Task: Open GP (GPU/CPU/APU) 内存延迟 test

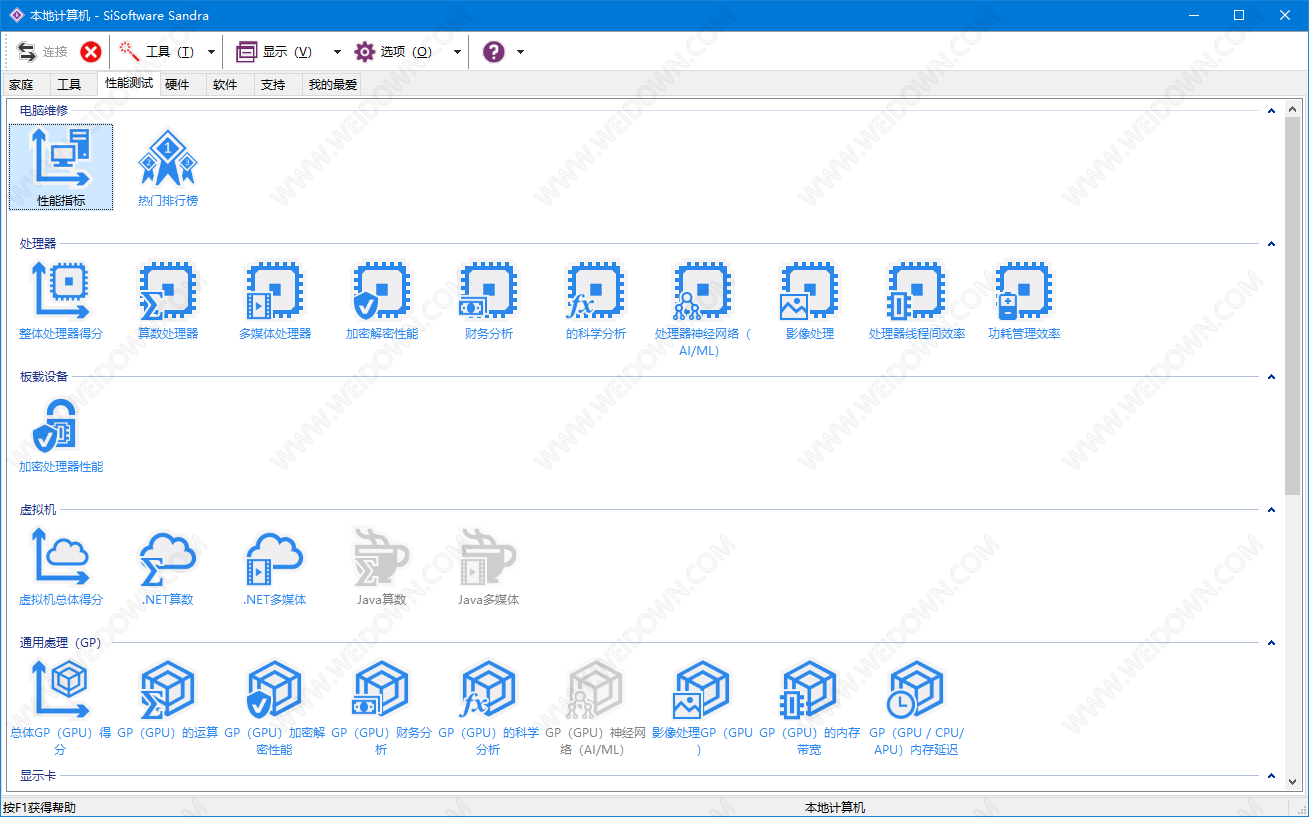Action: click(x=917, y=707)
